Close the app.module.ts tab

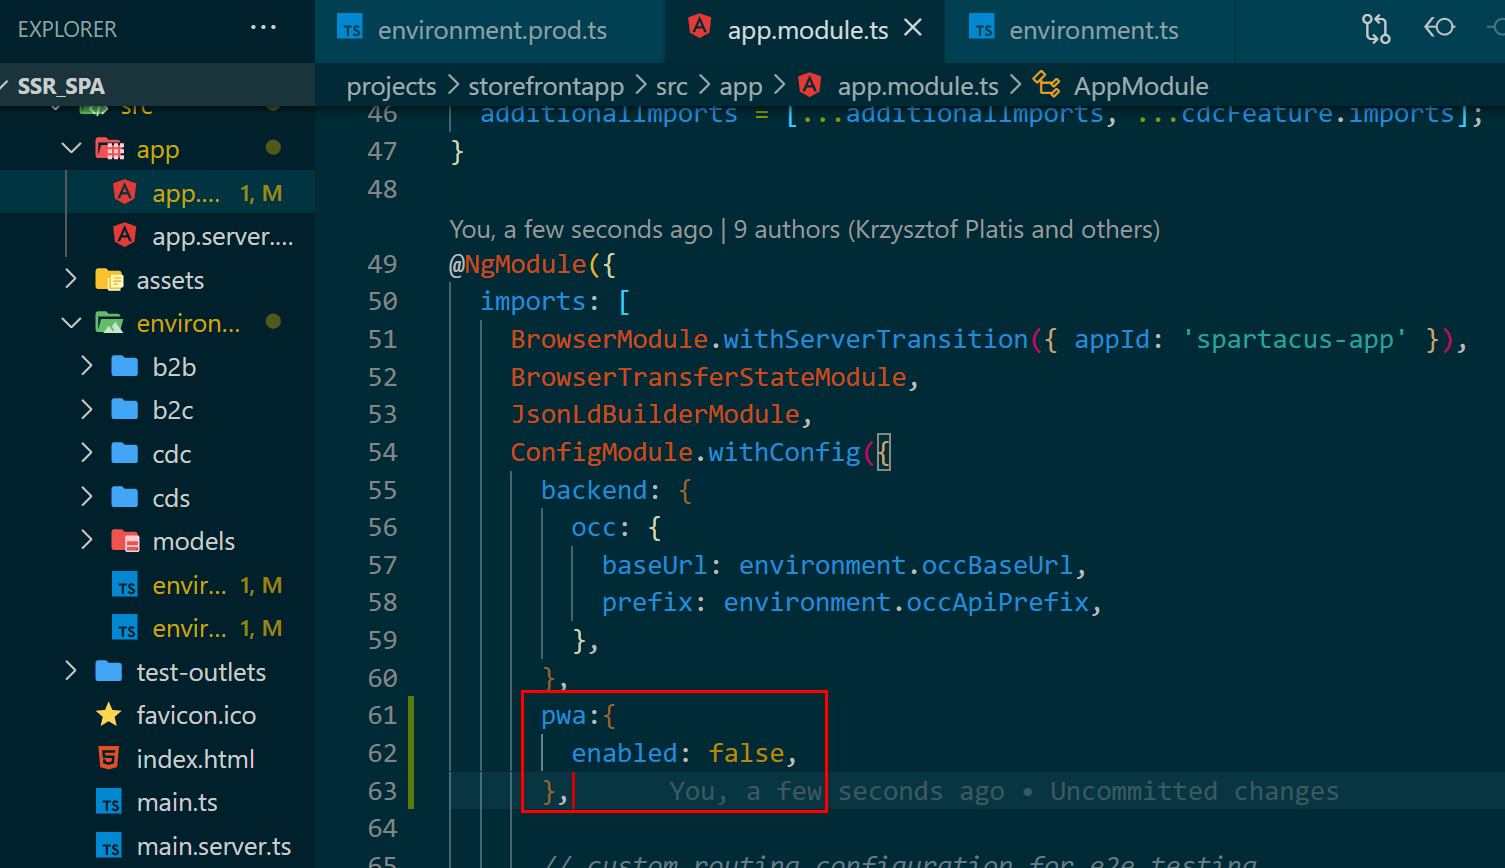click(x=913, y=29)
